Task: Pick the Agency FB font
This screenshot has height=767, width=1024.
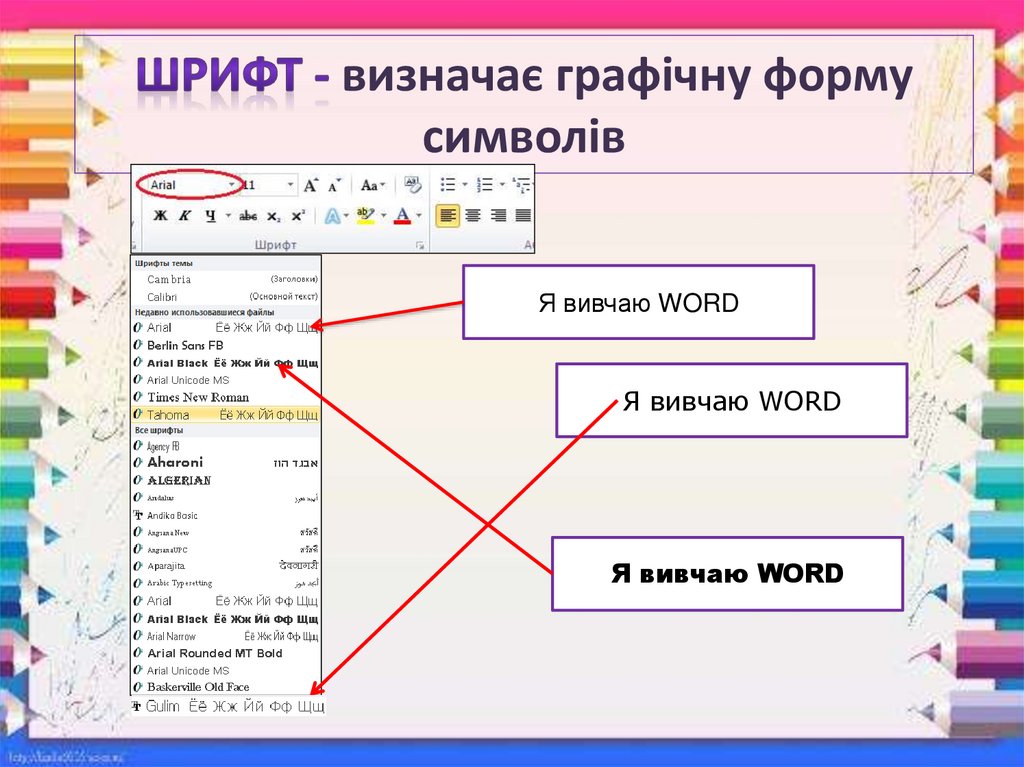Action: pos(226,446)
